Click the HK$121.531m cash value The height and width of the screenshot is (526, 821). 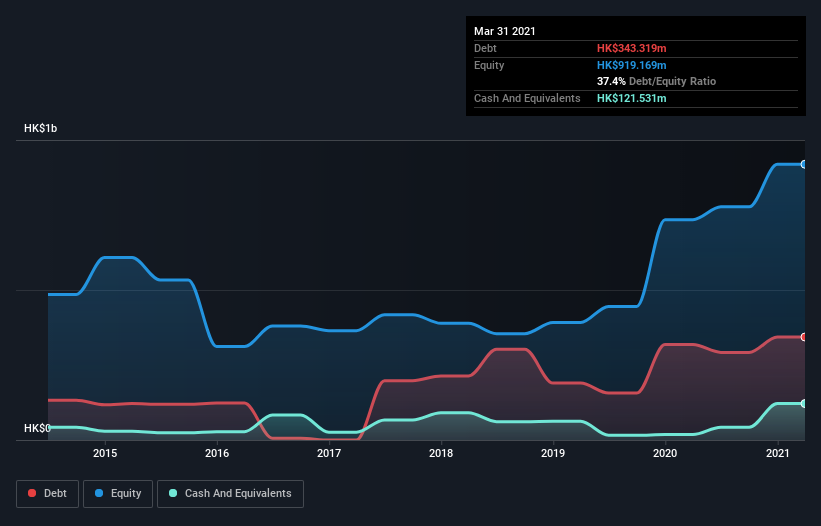(x=631, y=98)
